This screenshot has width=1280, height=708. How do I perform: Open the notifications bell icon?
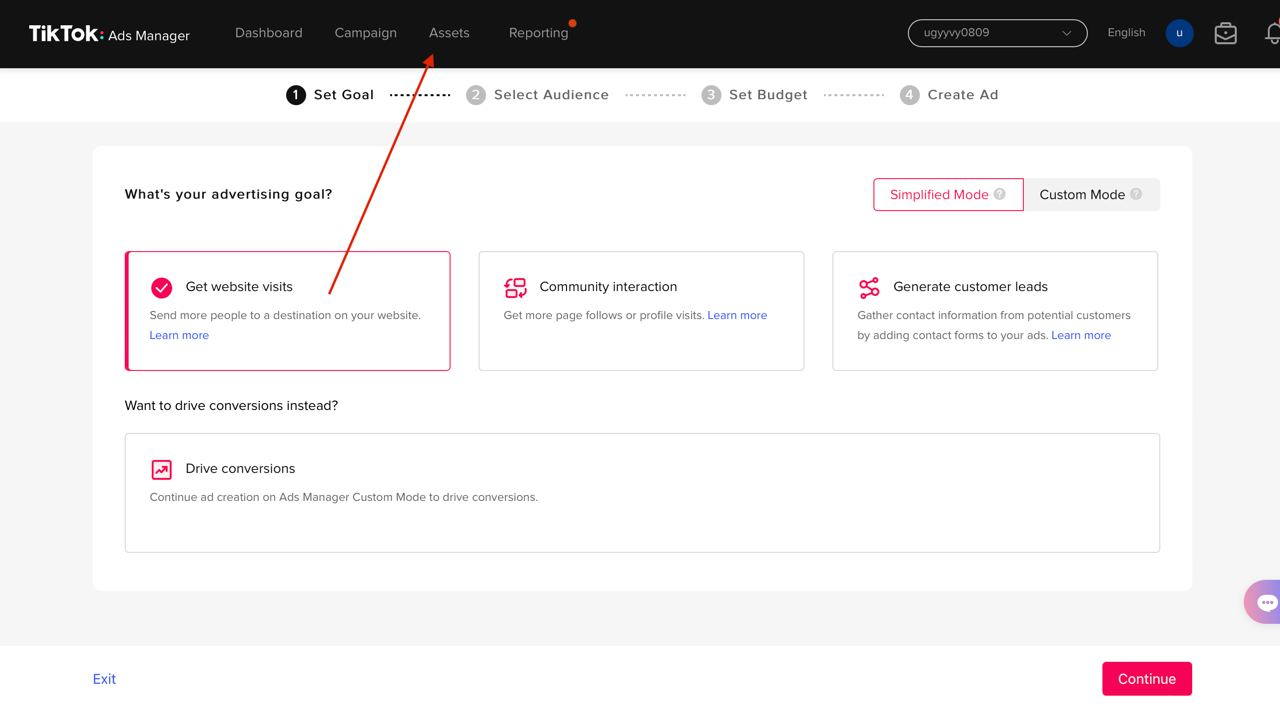tap(1272, 33)
